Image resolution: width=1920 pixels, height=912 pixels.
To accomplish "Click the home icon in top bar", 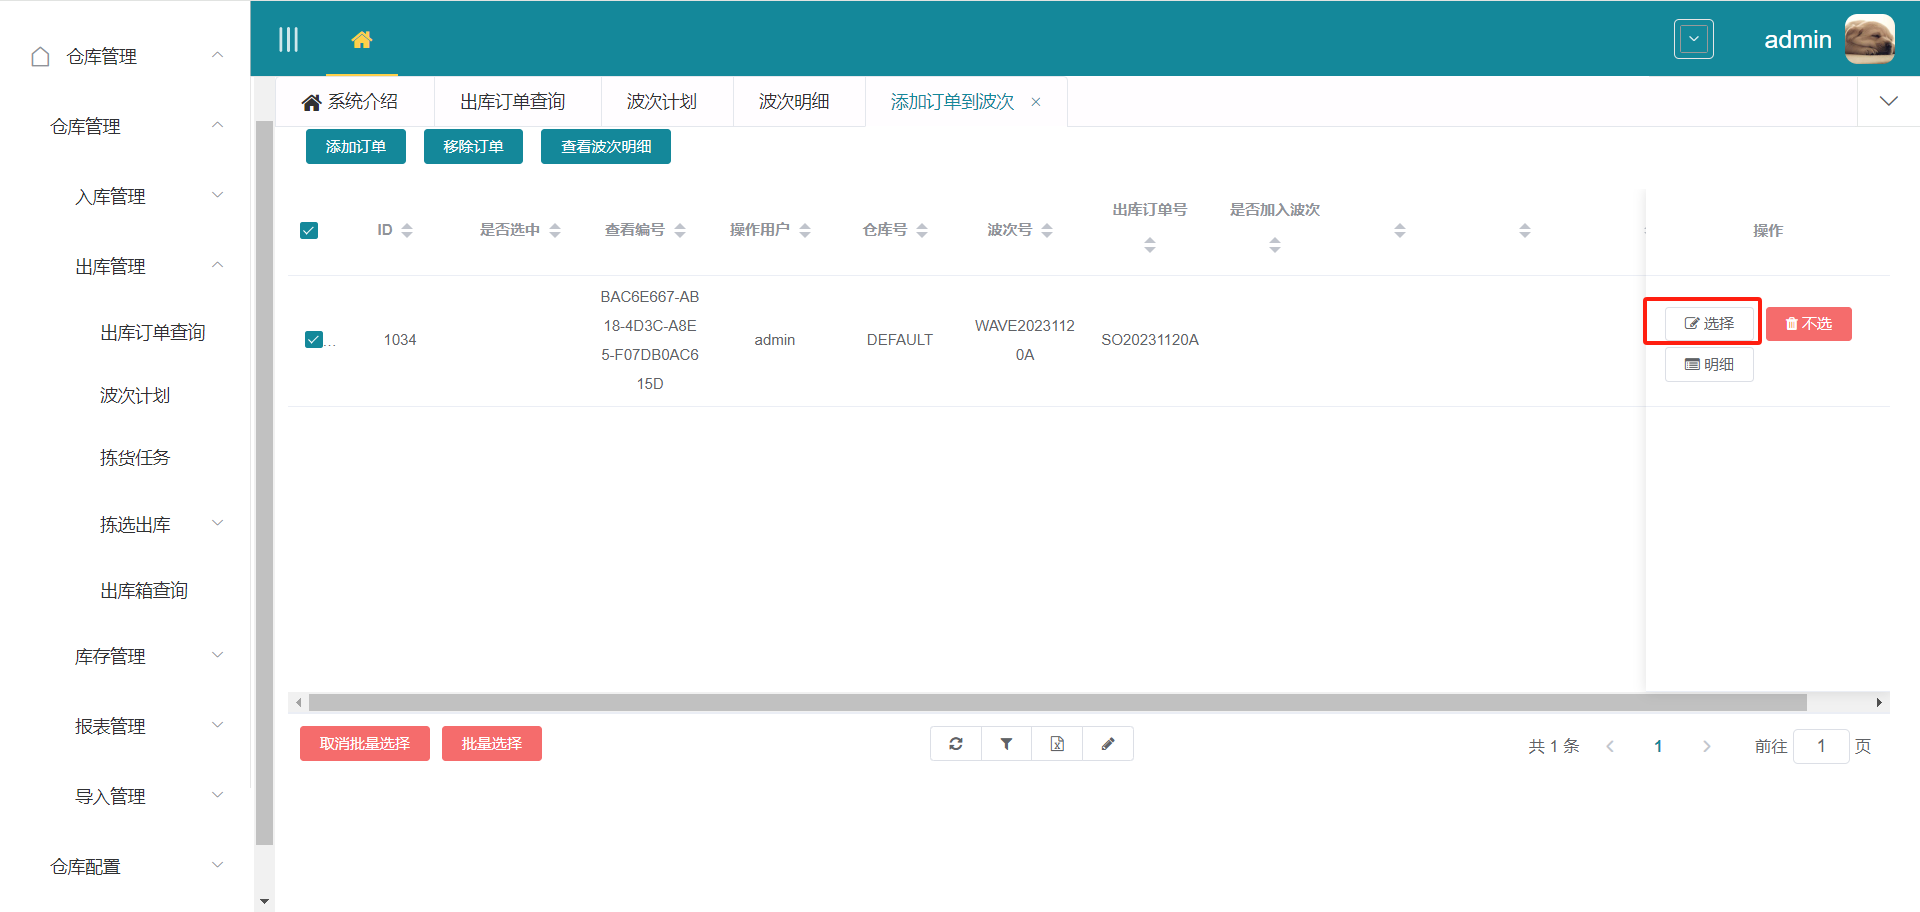I will click(362, 40).
